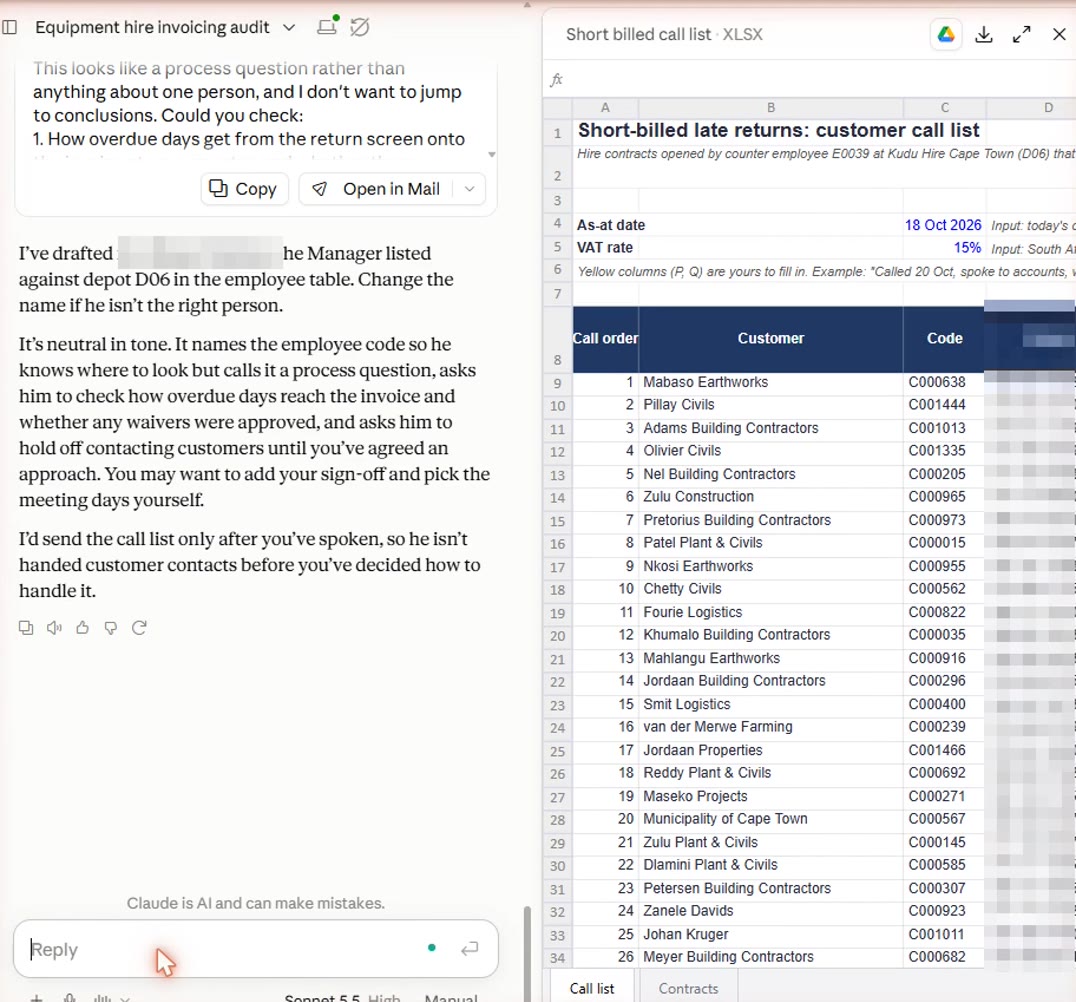
Task: Copy the drafted email text
Action: pos(244,189)
